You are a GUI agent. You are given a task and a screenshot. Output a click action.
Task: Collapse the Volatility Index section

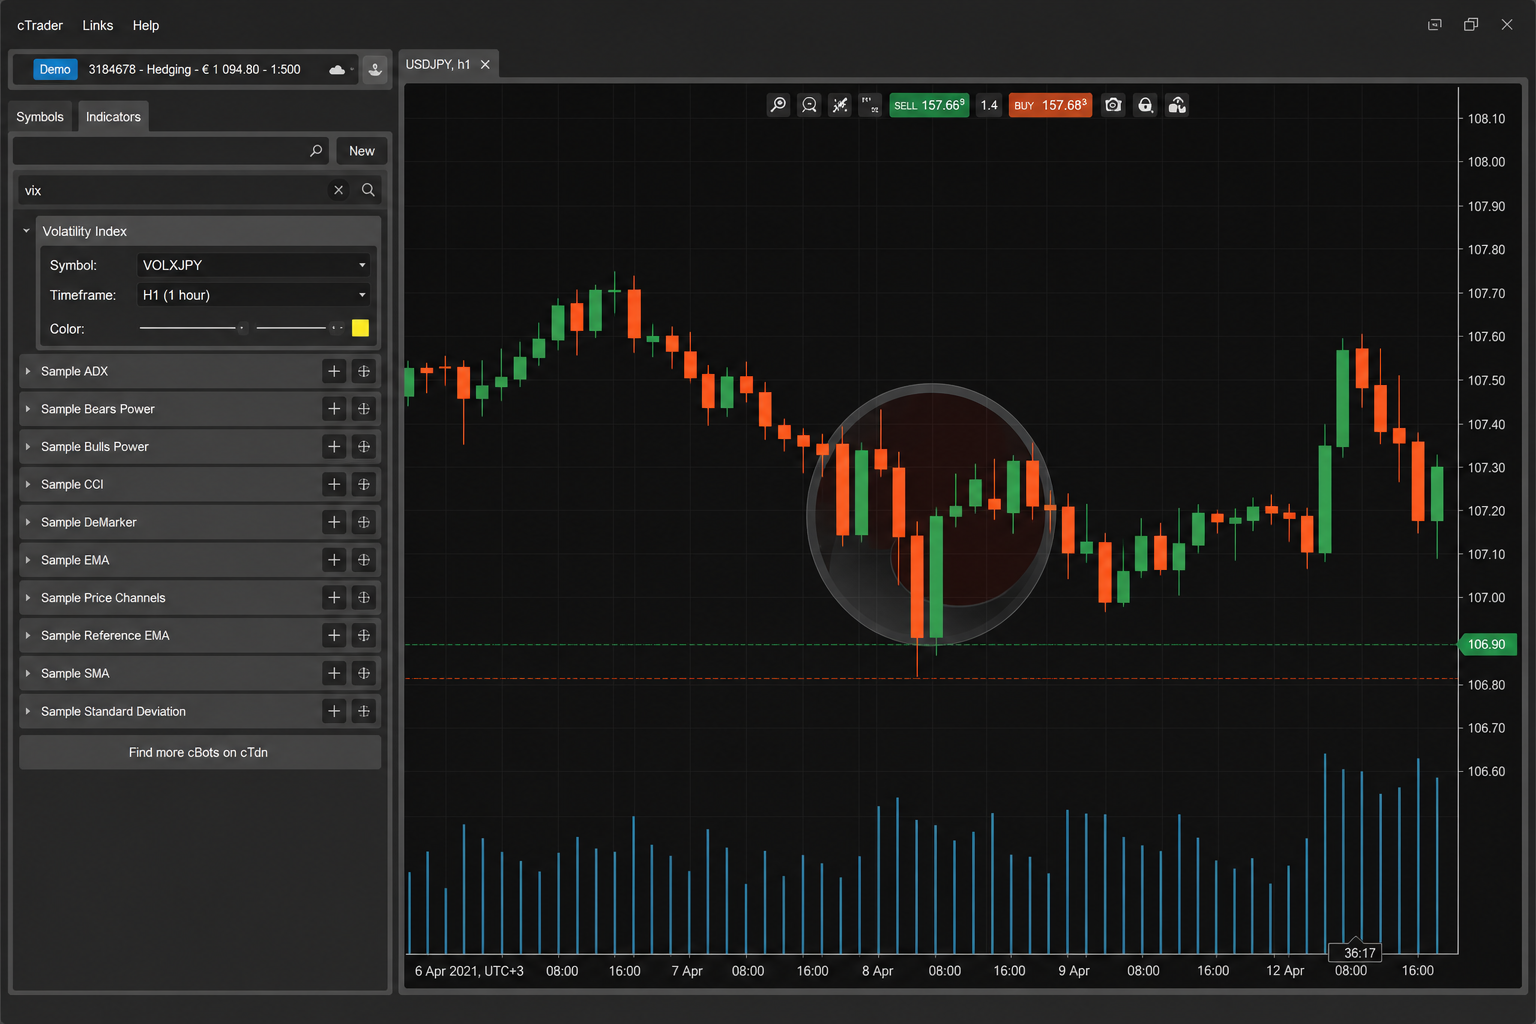(27, 231)
